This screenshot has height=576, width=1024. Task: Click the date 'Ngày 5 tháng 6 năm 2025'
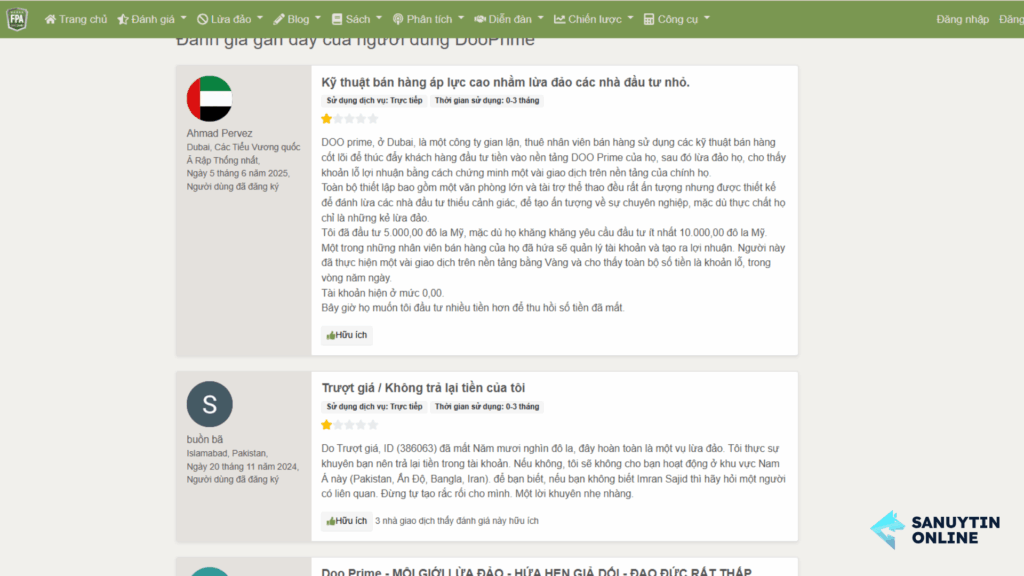point(238,174)
